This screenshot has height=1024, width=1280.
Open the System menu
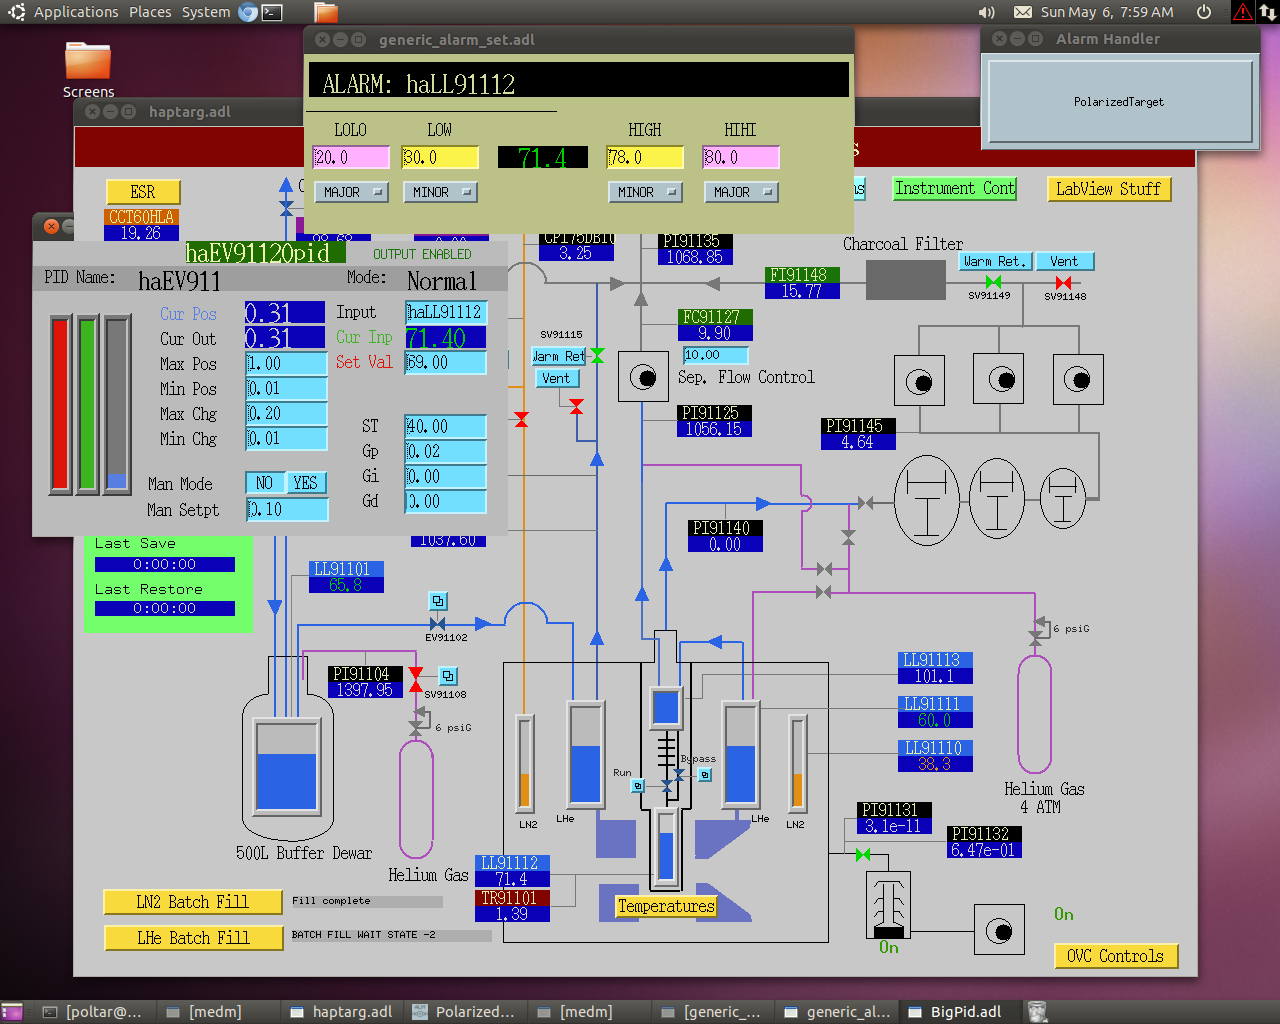206,12
